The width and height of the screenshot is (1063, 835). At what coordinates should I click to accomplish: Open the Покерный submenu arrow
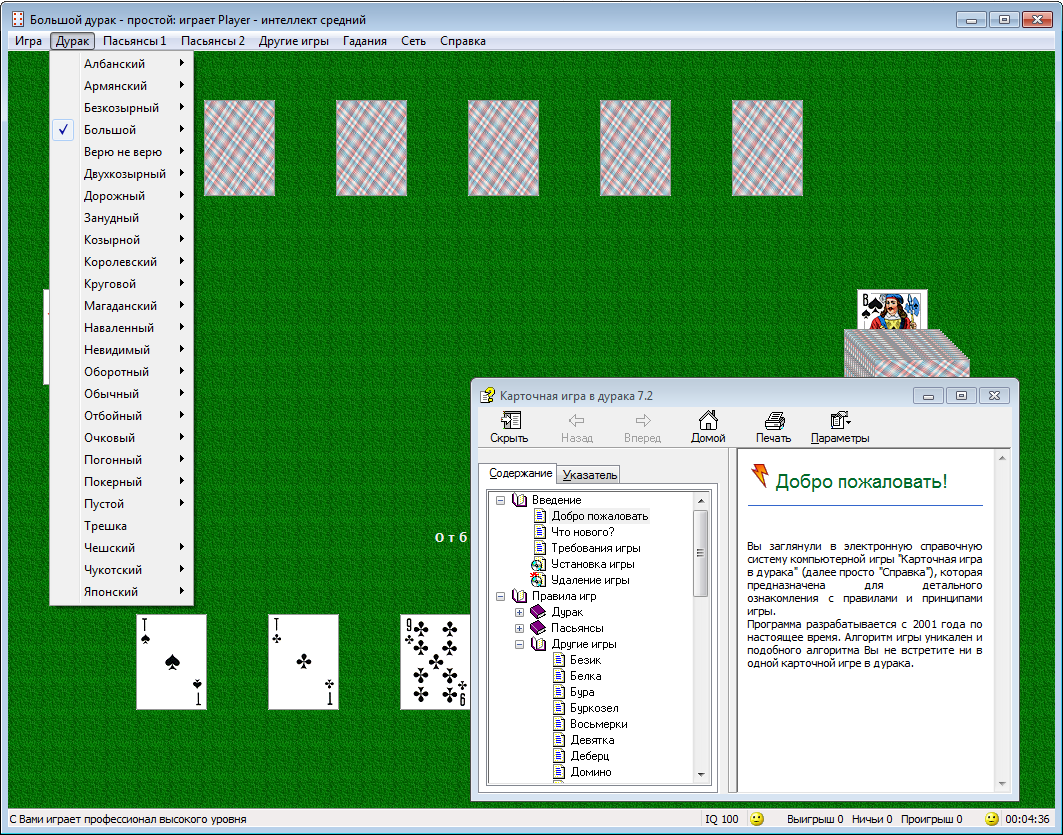pyautogui.click(x=182, y=481)
